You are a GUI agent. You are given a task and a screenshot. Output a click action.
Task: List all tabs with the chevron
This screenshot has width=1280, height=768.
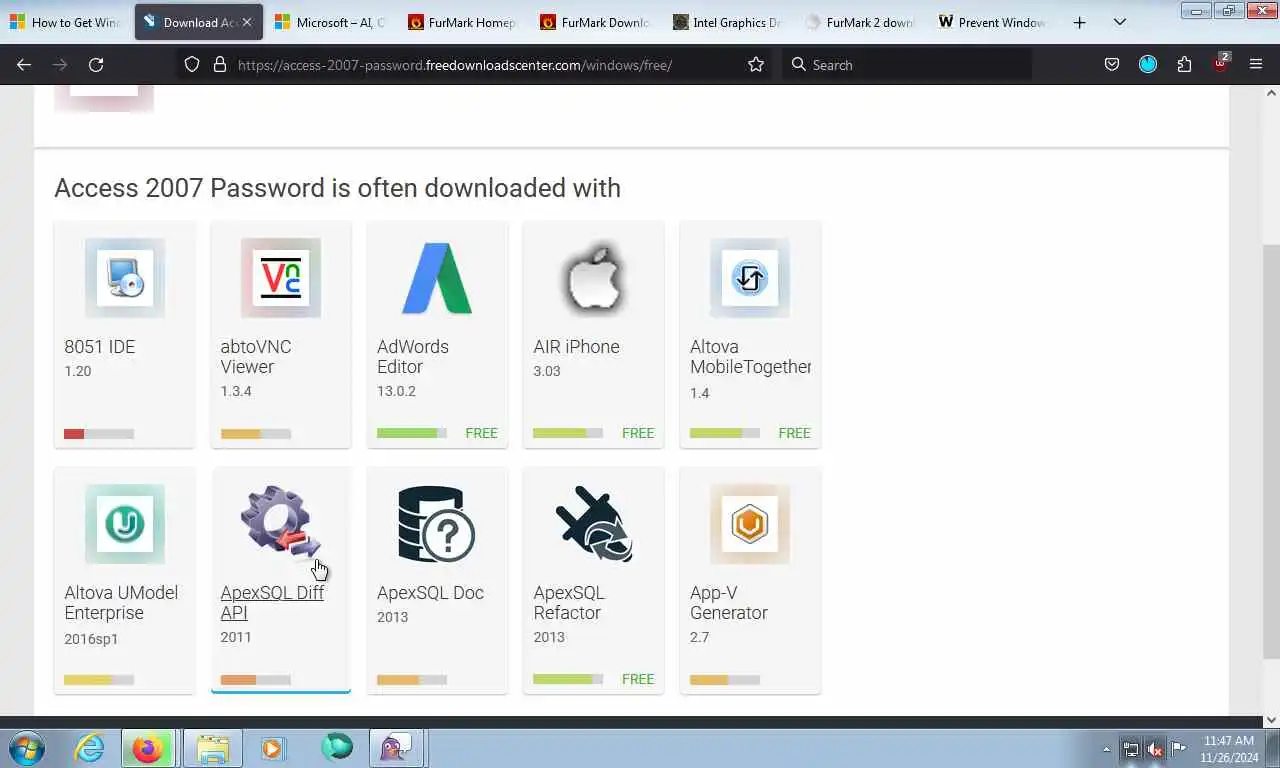pyautogui.click(x=1120, y=22)
